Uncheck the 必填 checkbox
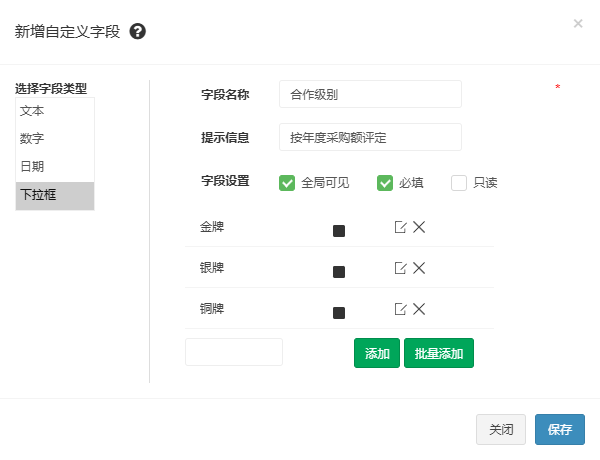The width and height of the screenshot is (600, 460). tap(385, 183)
